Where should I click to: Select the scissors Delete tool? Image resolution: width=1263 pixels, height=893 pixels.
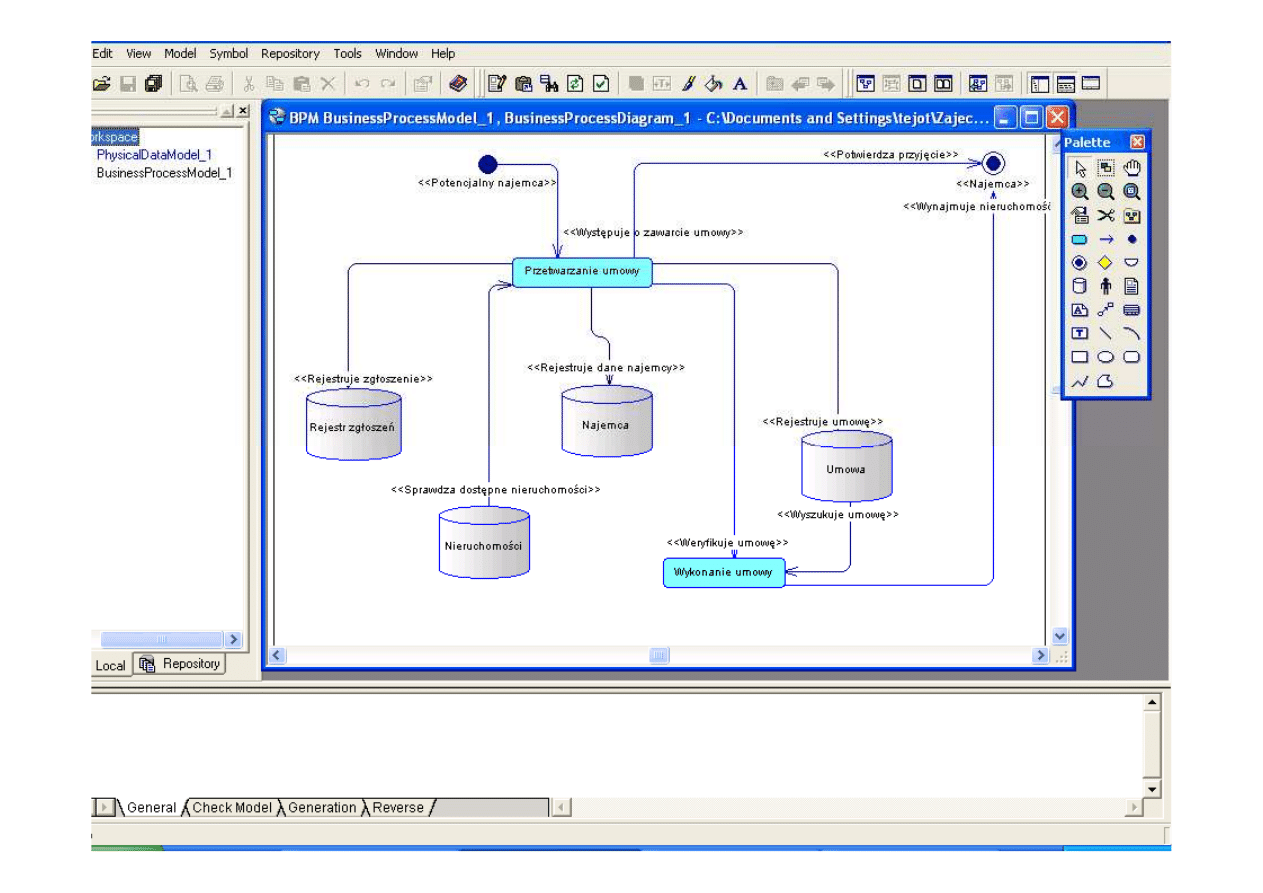(1105, 215)
